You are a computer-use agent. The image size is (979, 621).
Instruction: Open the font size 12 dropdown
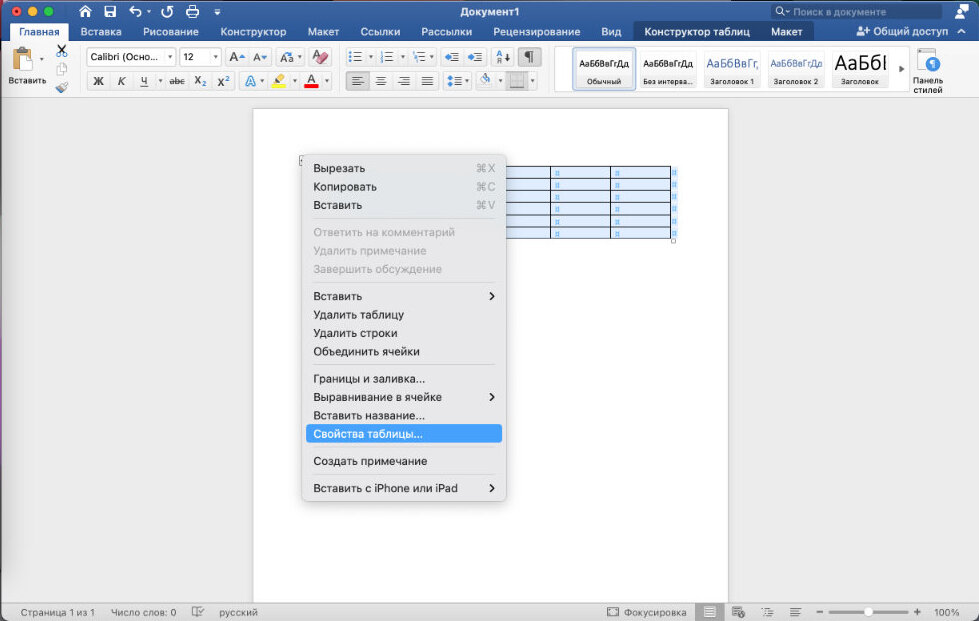200,57
